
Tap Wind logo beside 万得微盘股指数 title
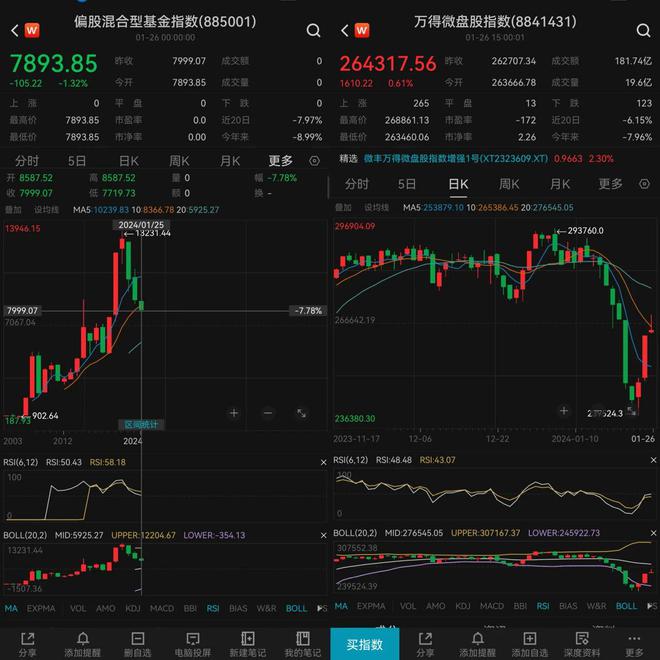(x=362, y=30)
